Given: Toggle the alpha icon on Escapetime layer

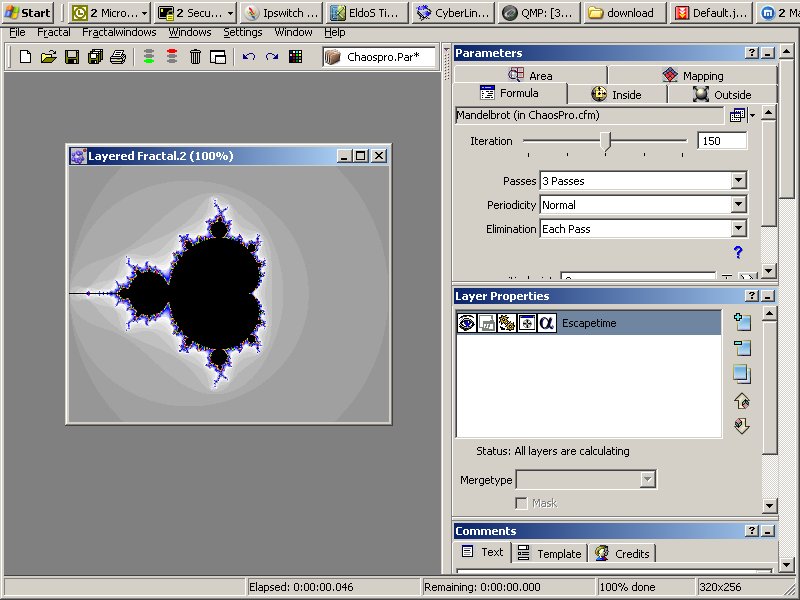Looking at the screenshot, I should (546, 323).
